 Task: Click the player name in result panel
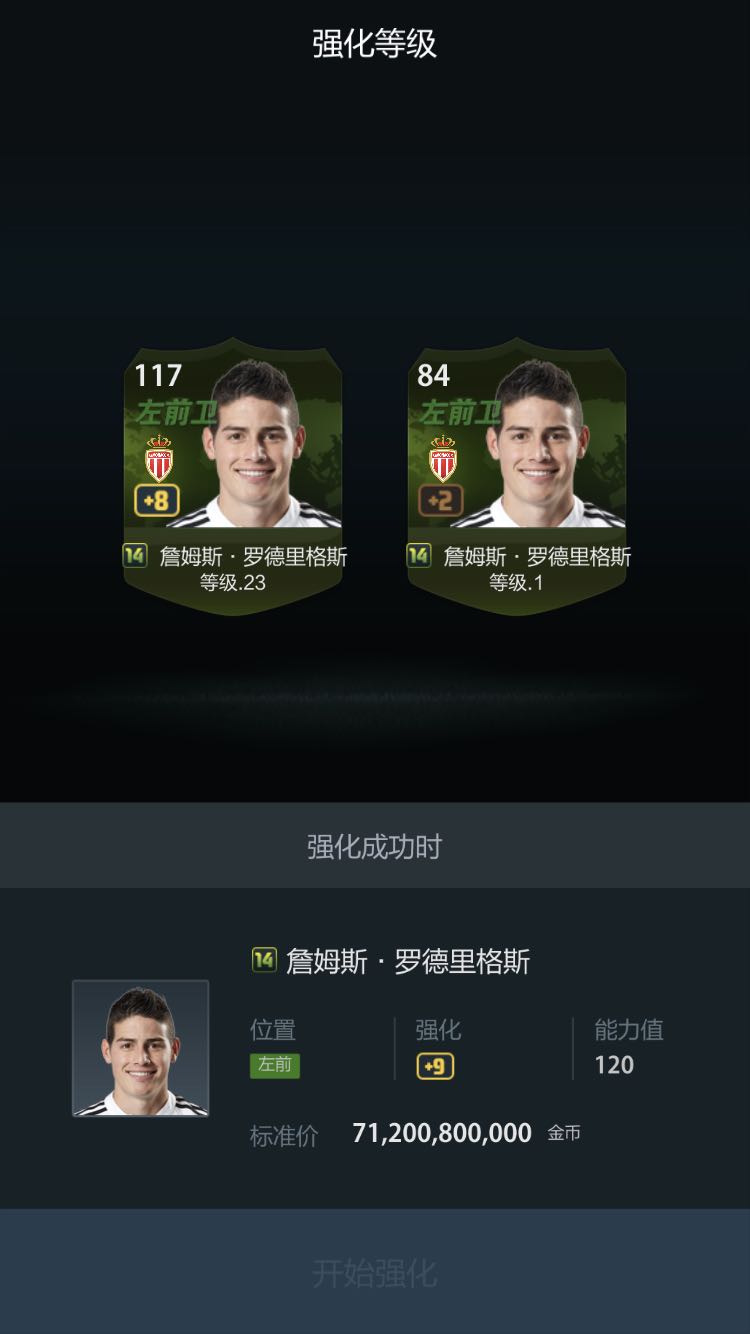click(408, 961)
